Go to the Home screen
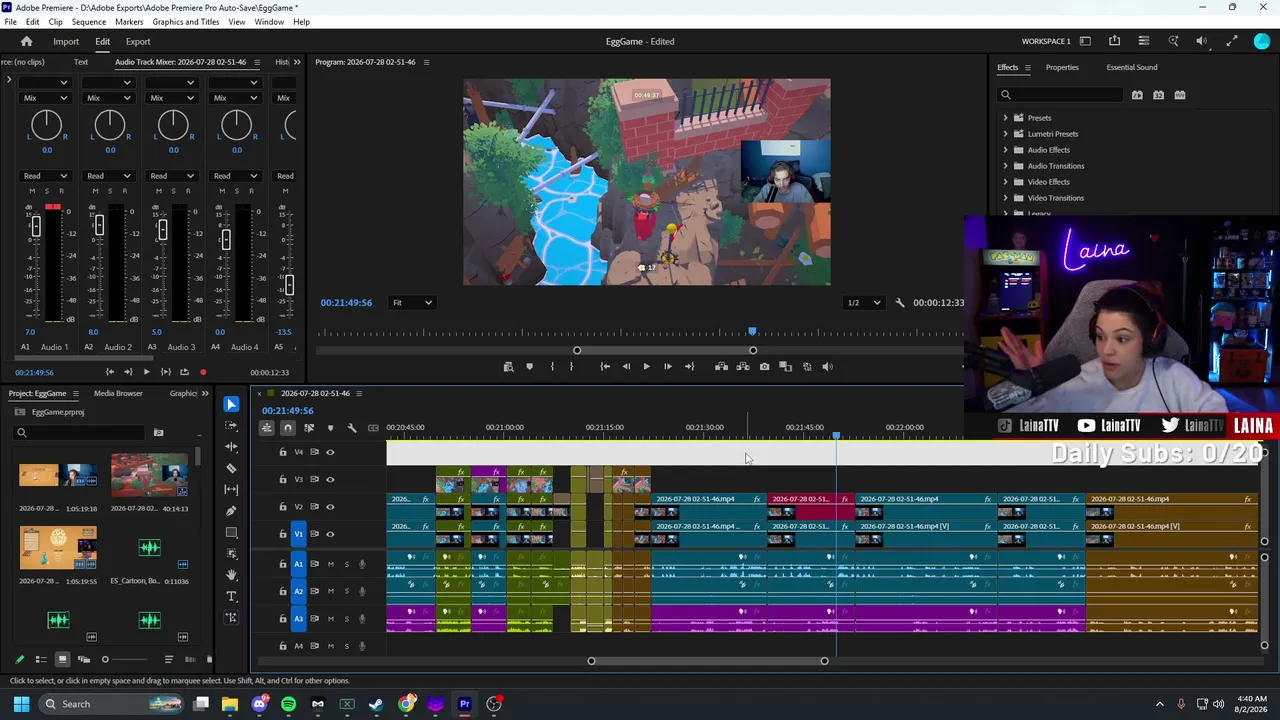The image size is (1280, 720). coord(27,41)
